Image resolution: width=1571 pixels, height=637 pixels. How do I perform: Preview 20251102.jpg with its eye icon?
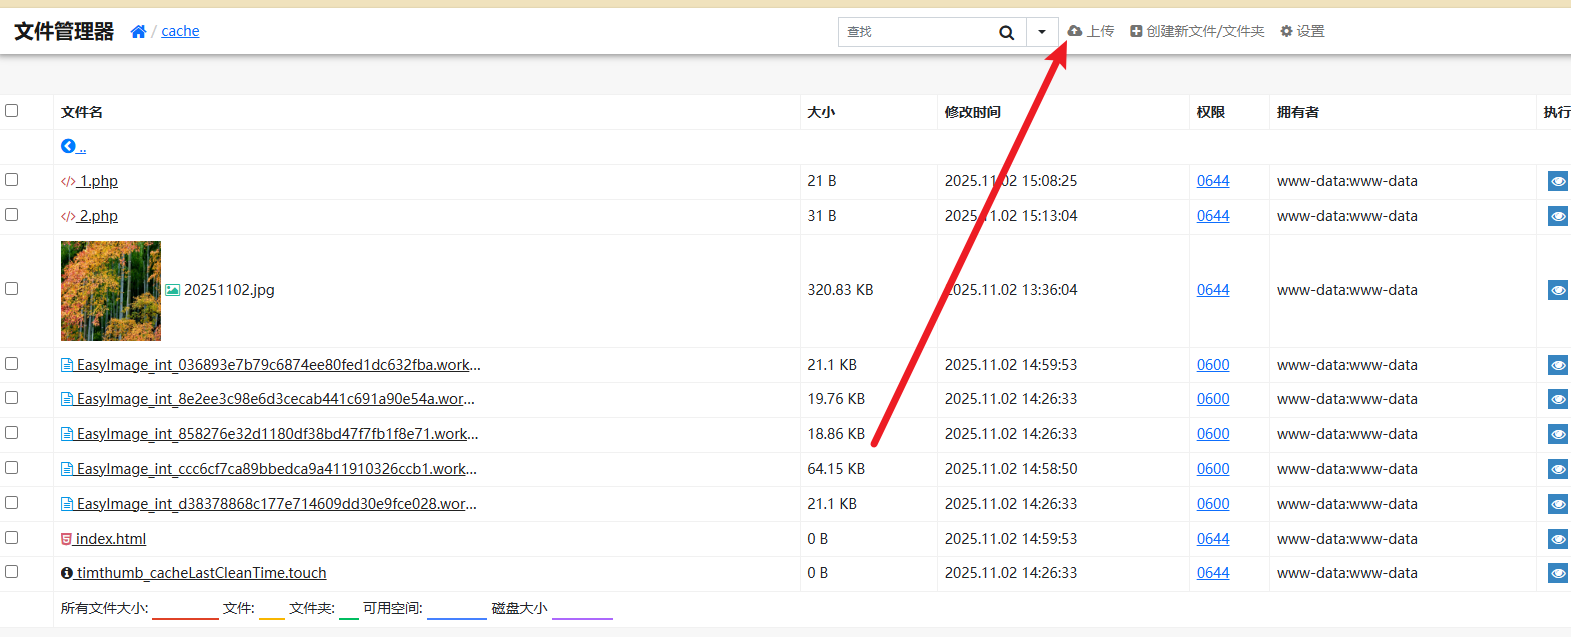(x=1557, y=290)
